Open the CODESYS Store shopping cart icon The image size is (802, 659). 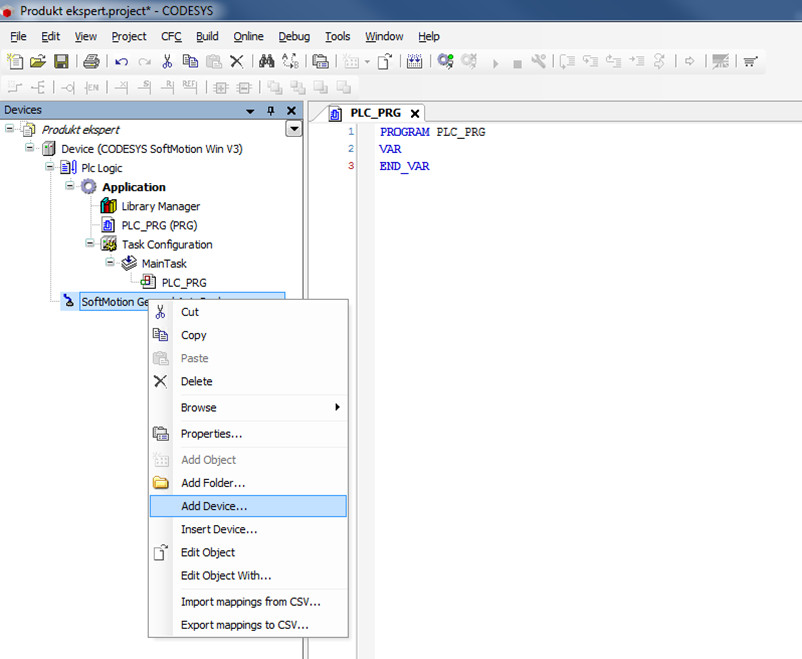coord(750,61)
